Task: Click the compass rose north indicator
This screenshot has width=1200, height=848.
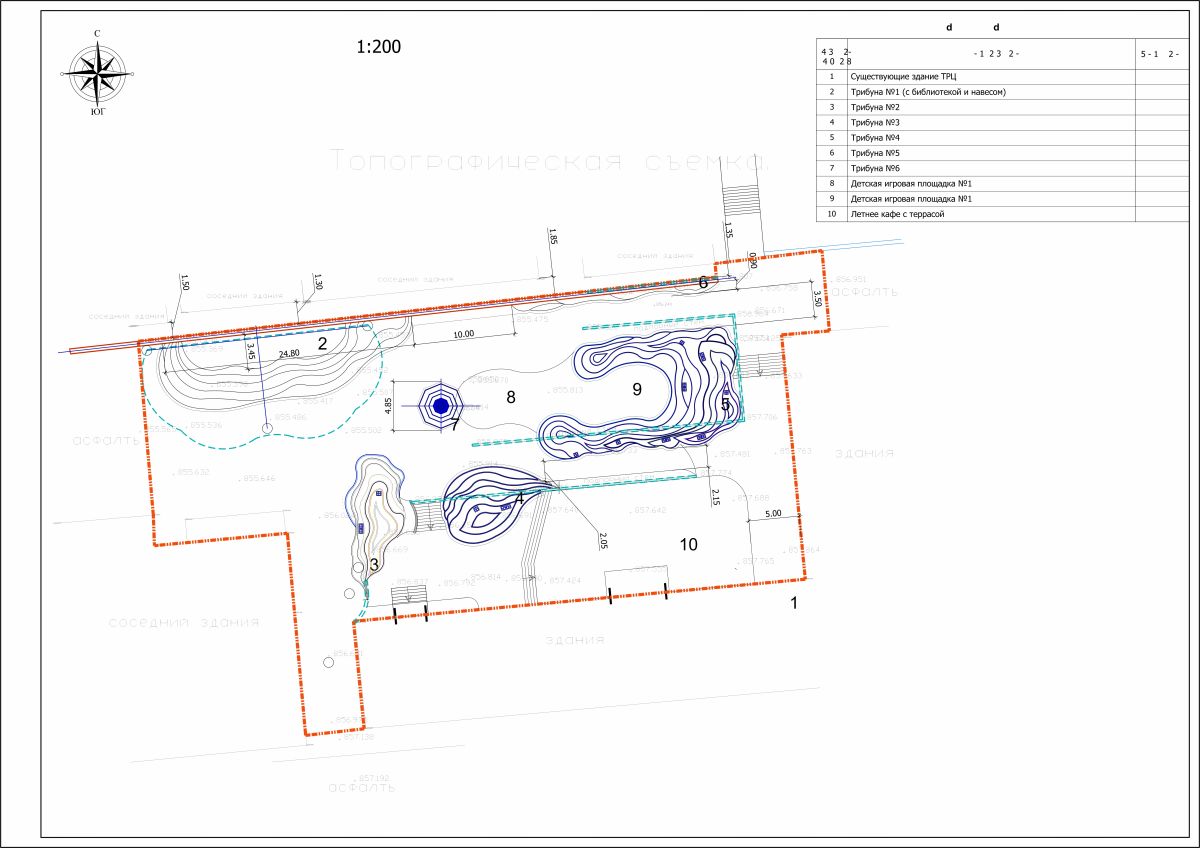Action: click(97, 34)
